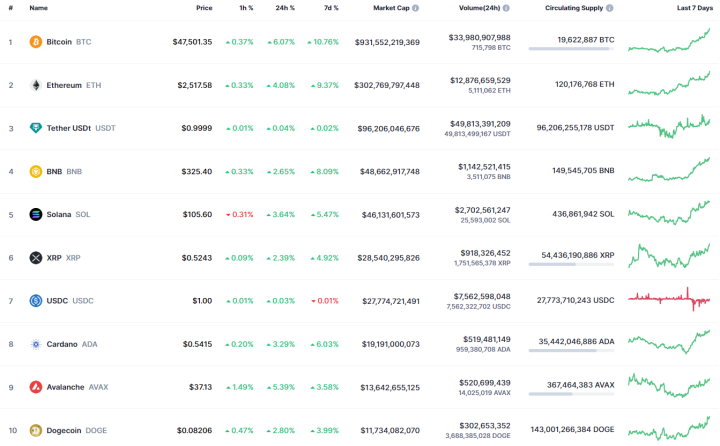Click the Solana coin logo
This screenshot has height=446, width=720.
click(36, 215)
